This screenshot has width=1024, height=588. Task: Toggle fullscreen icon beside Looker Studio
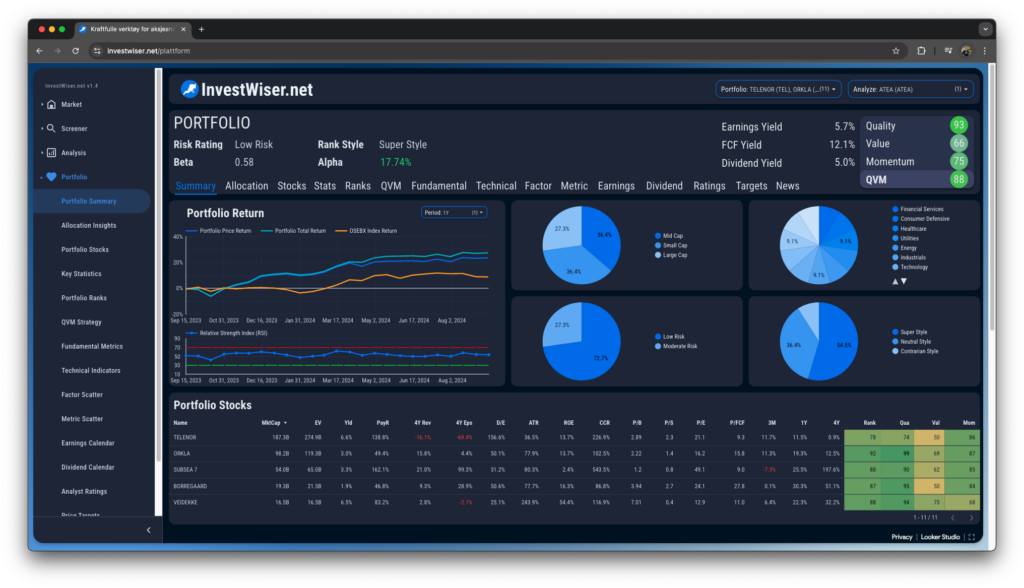click(972, 537)
